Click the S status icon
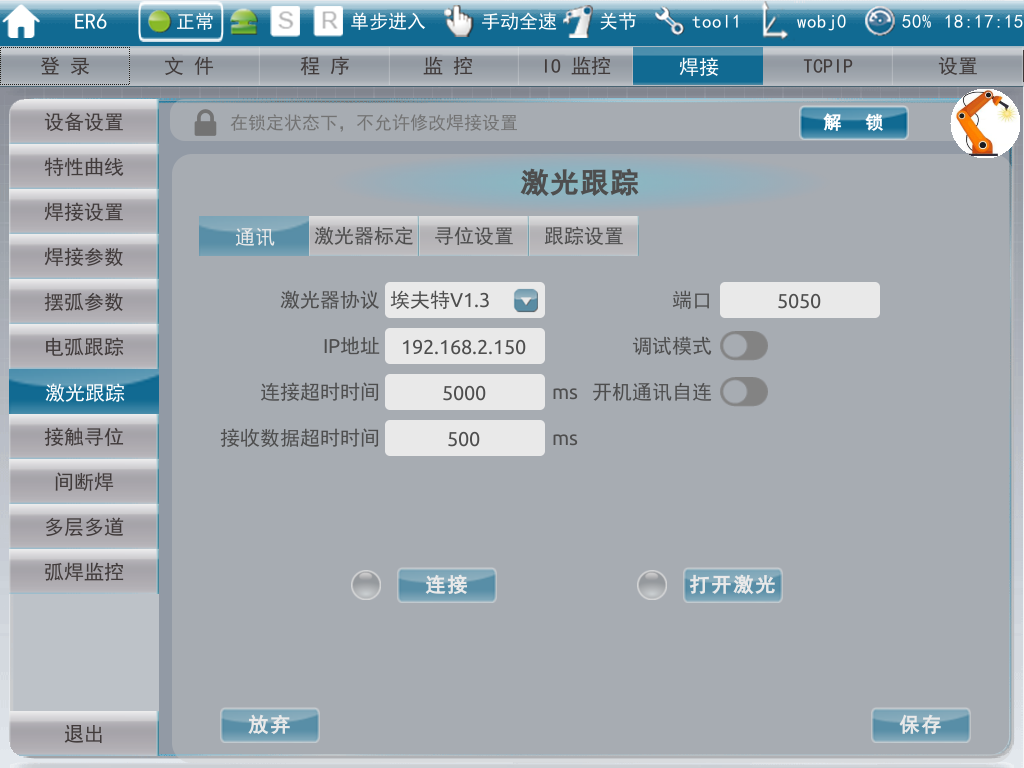The width and height of the screenshot is (1024, 768). [x=285, y=22]
